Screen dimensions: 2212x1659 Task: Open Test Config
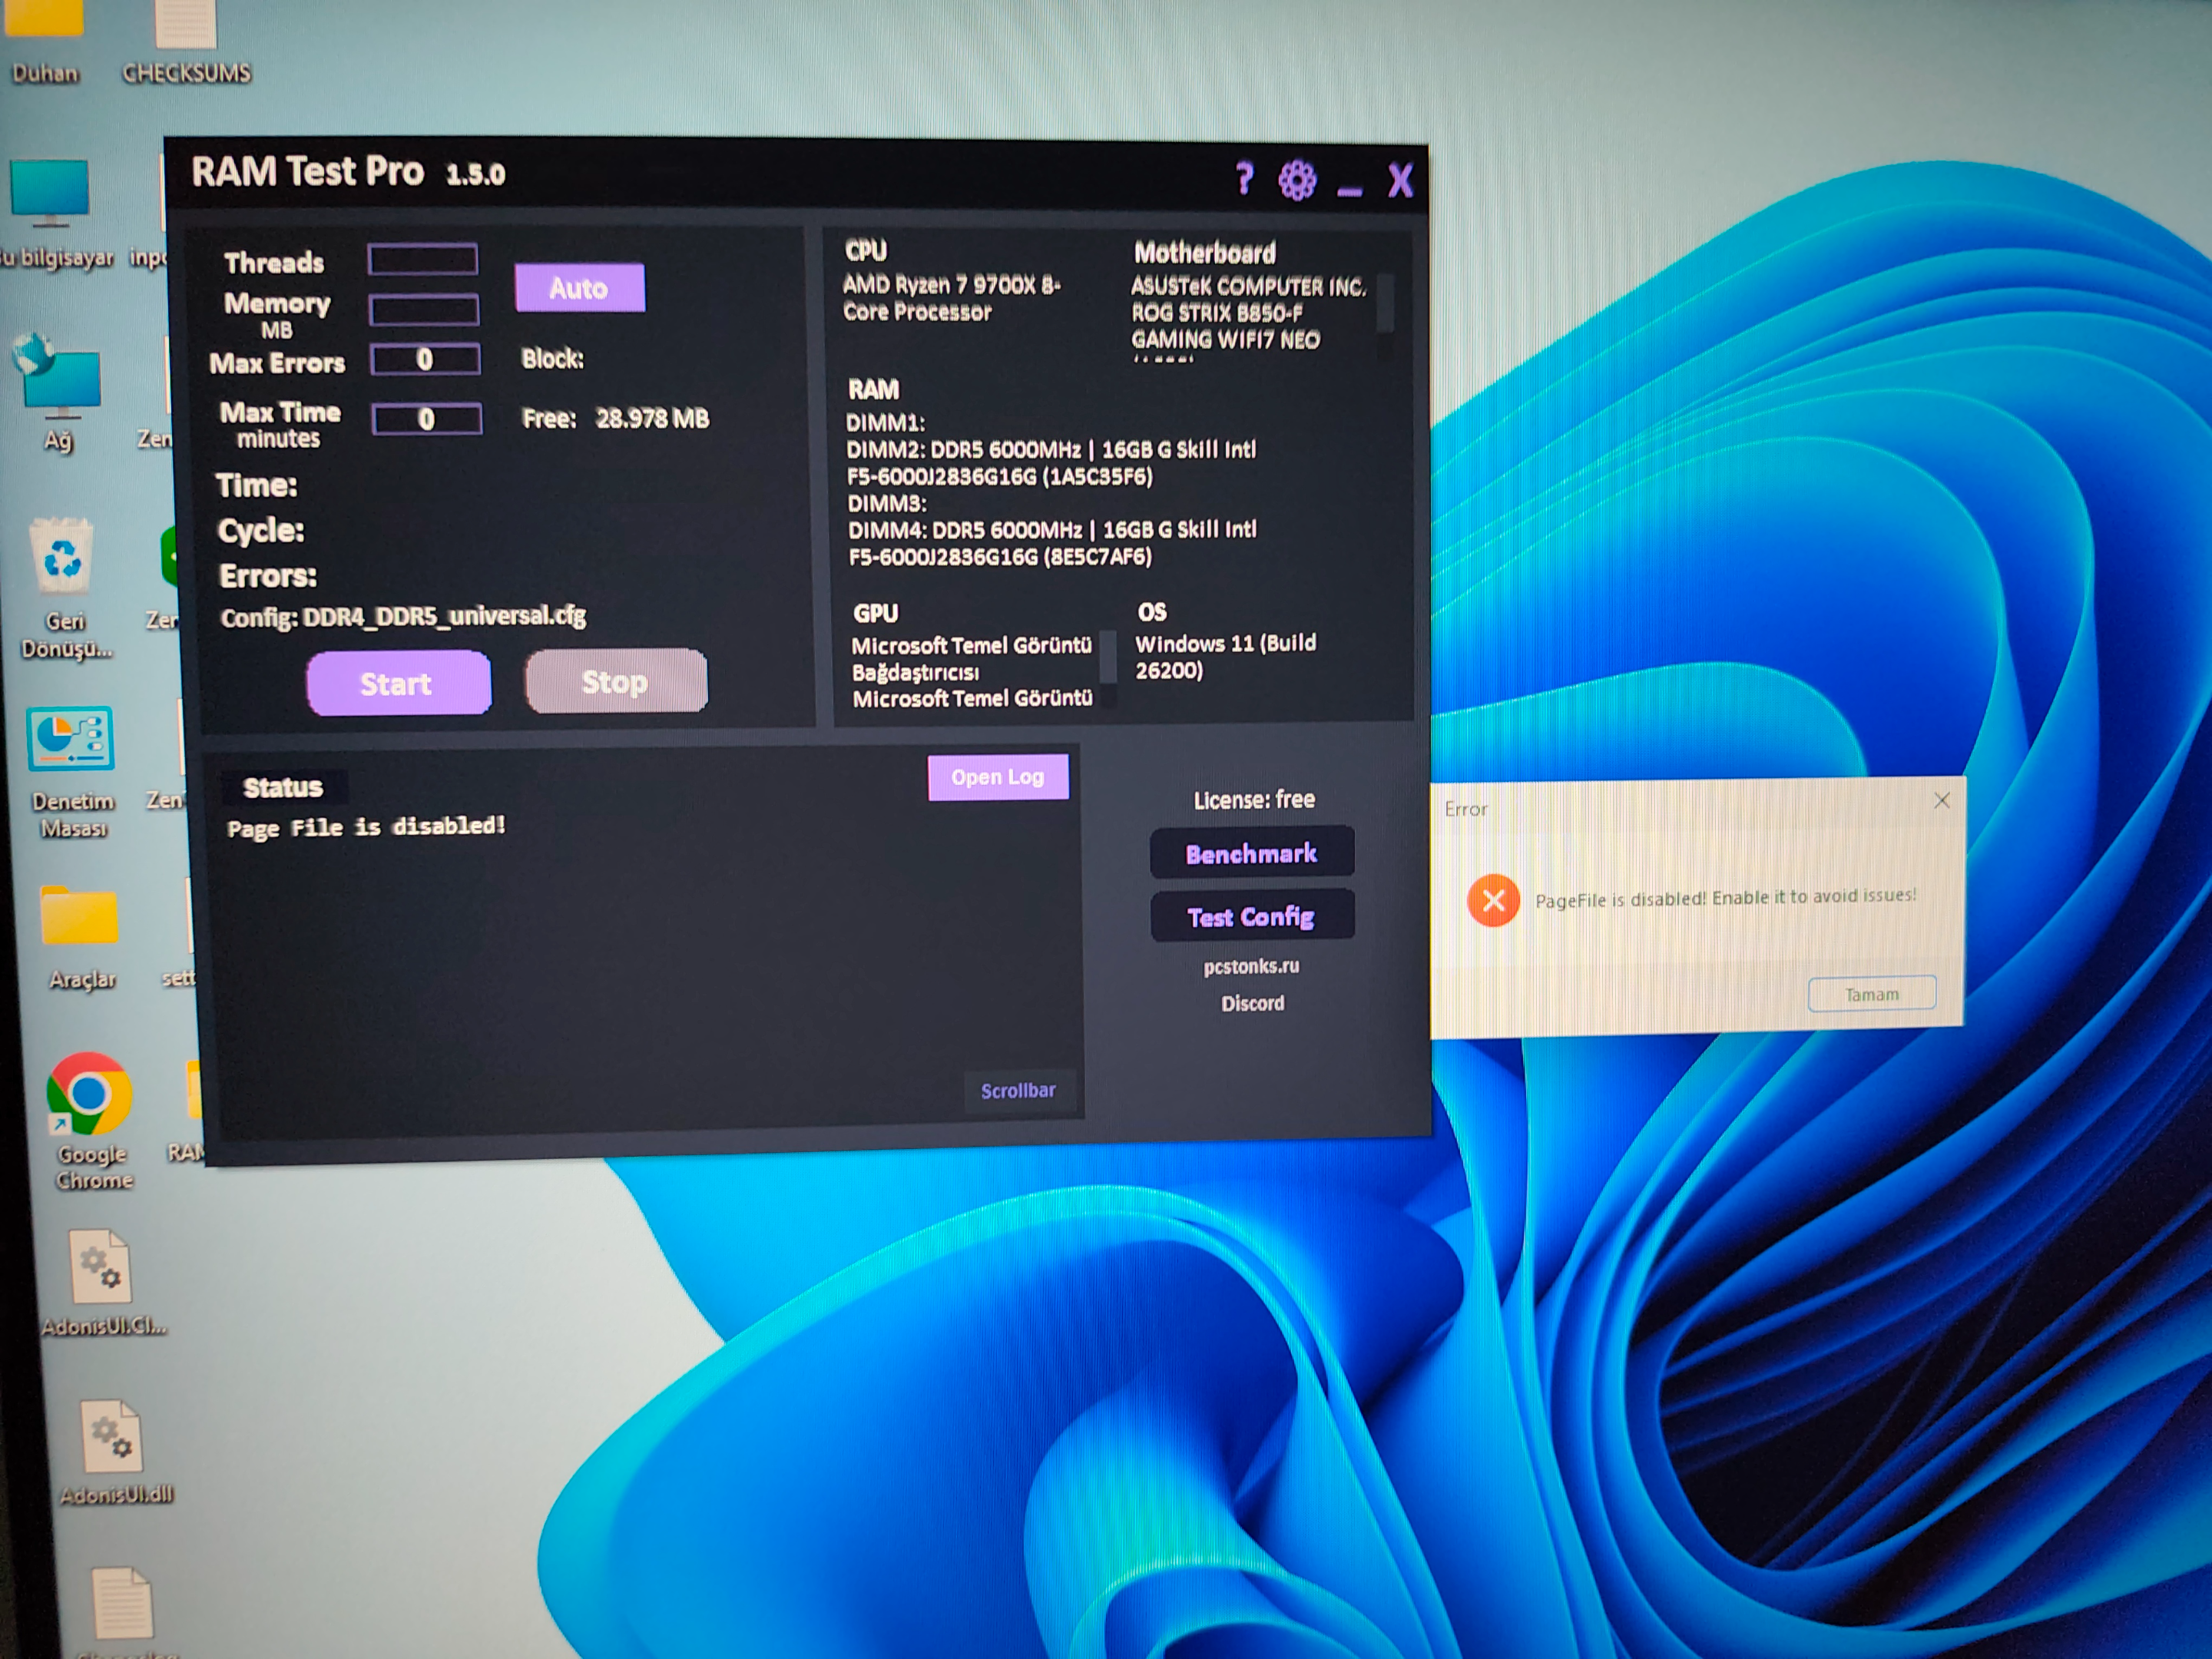click(x=1252, y=916)
